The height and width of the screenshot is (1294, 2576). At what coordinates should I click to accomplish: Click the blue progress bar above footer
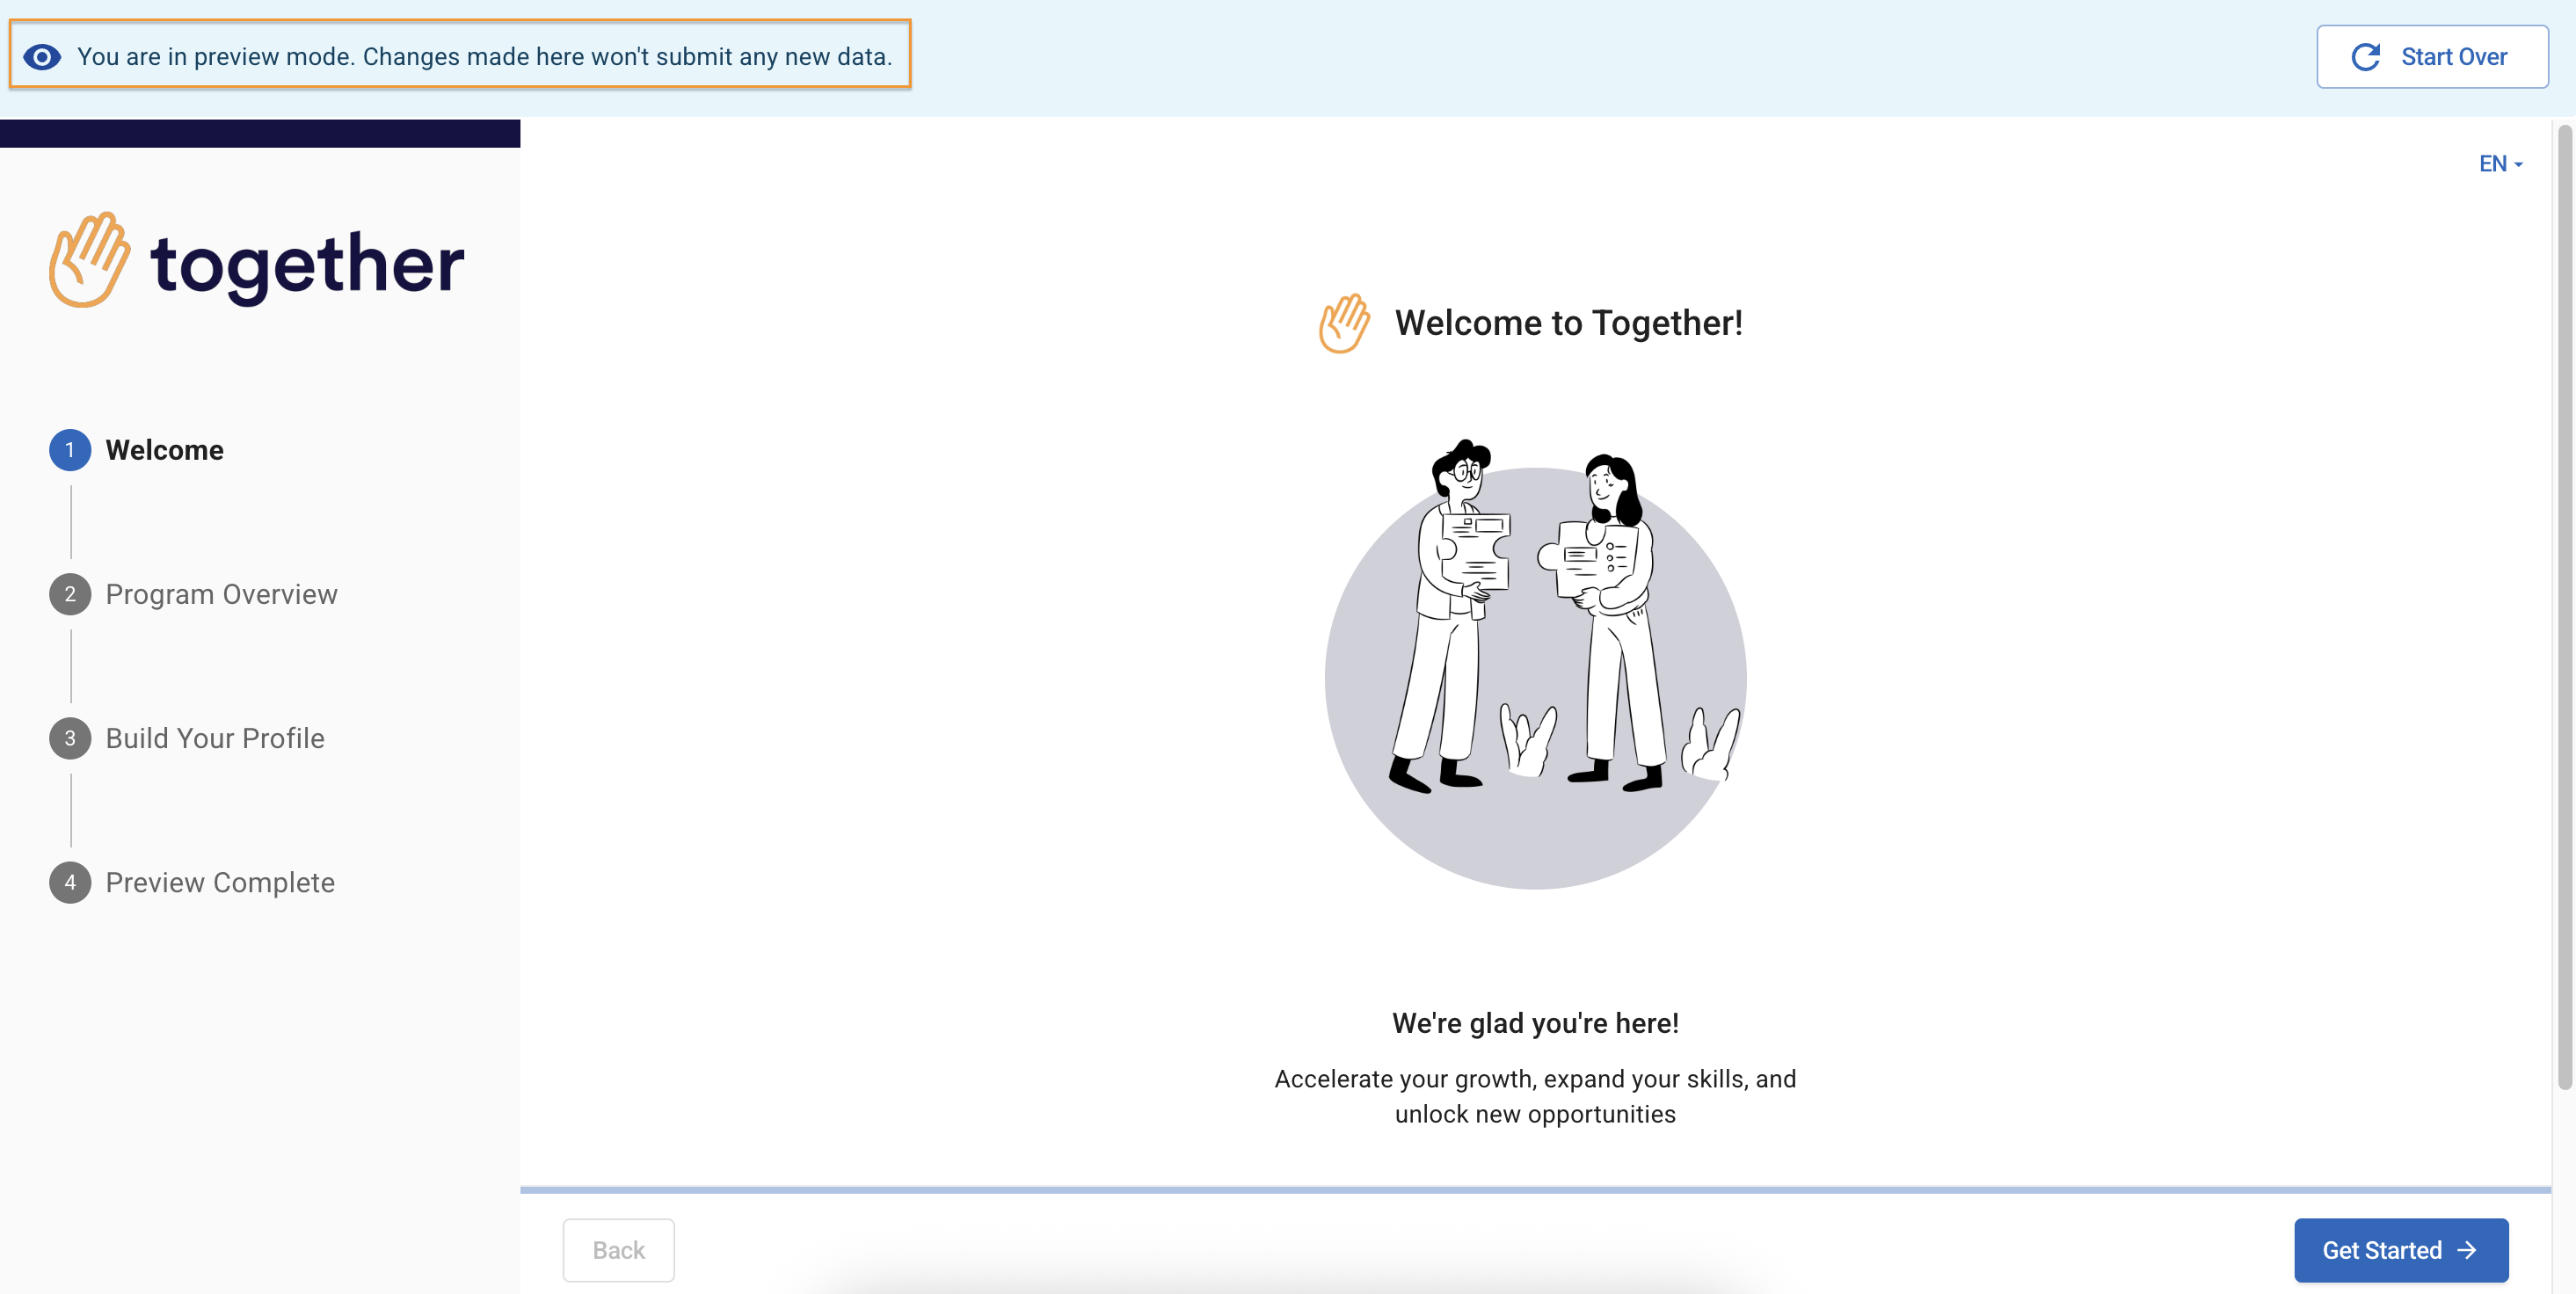pyautogui.click(x=1535, y=1190)
